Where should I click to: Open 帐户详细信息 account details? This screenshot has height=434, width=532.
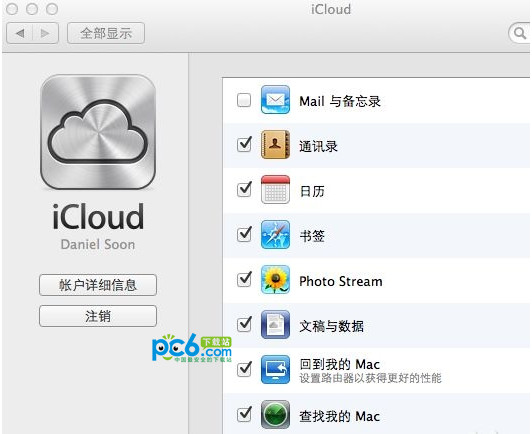click(98, 285)
